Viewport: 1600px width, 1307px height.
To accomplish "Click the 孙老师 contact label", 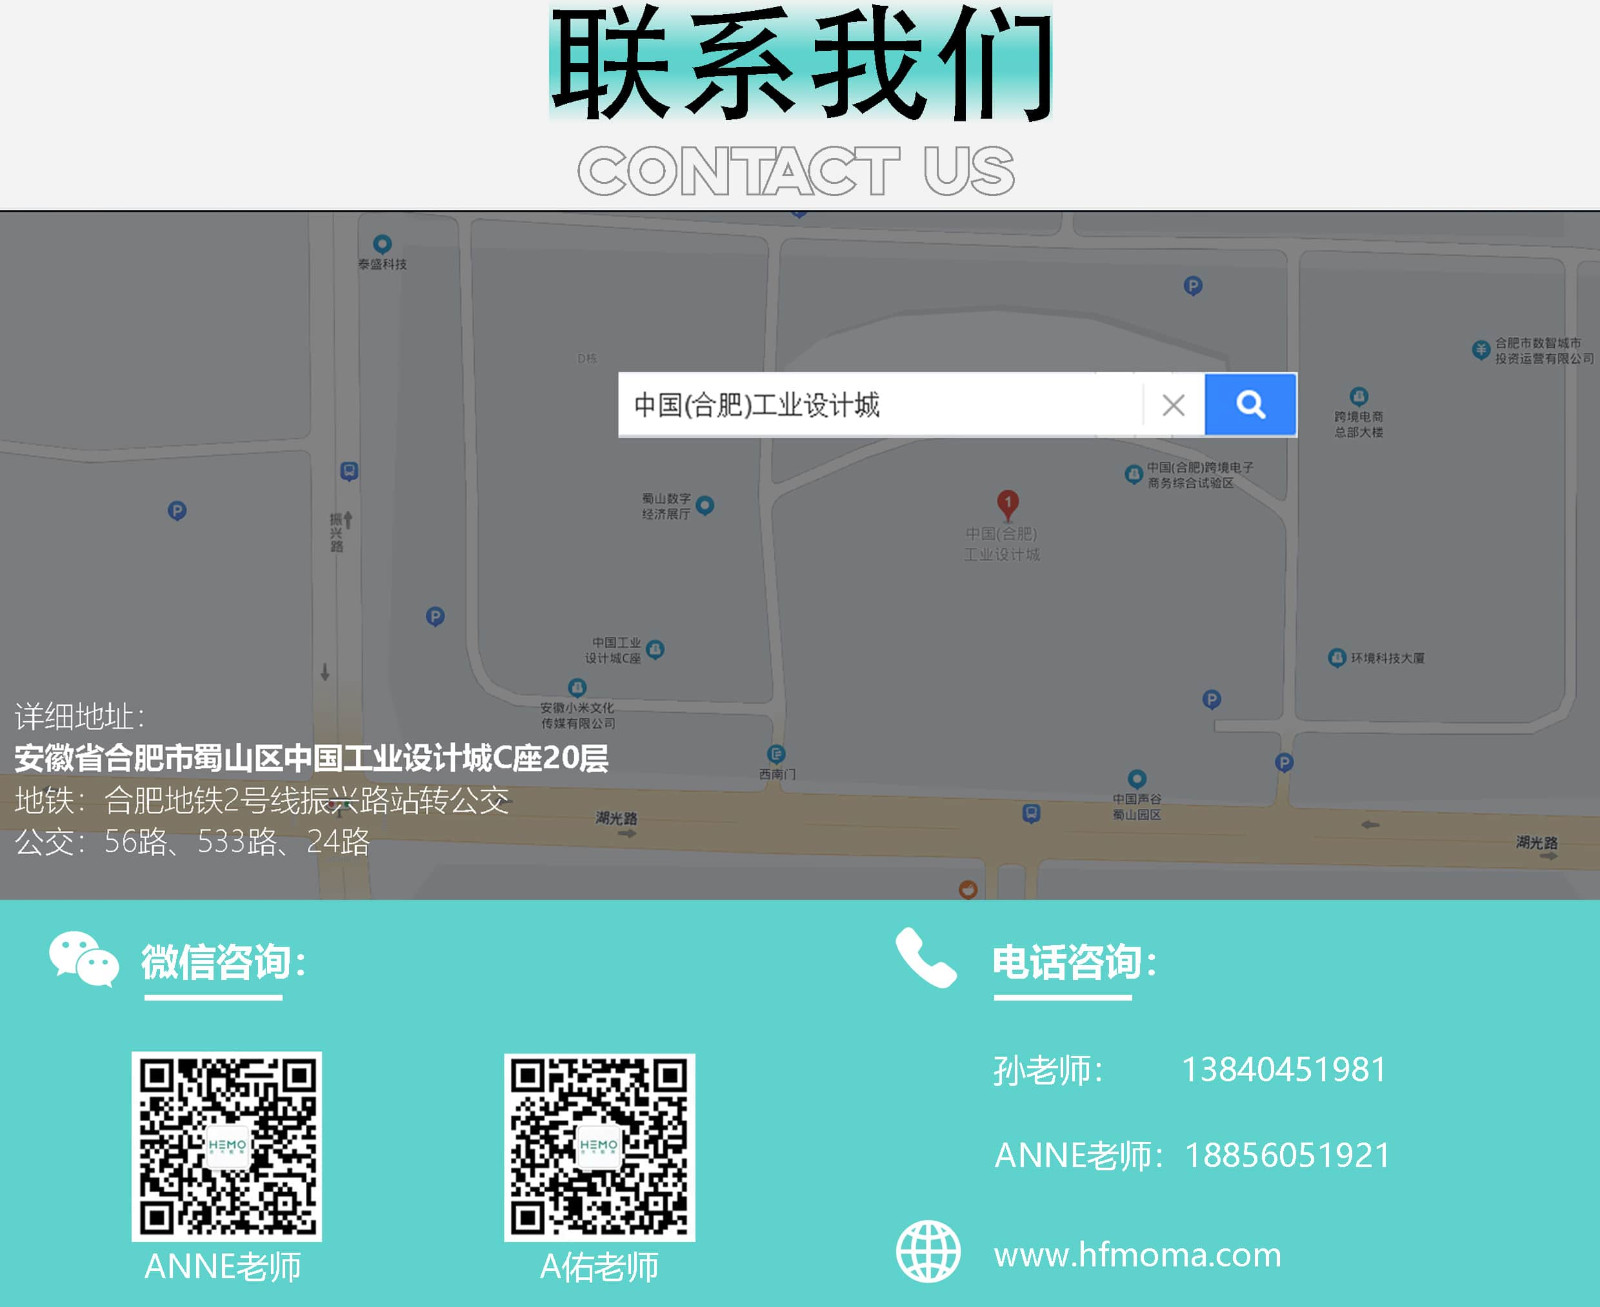I will coord(1048,1070).
